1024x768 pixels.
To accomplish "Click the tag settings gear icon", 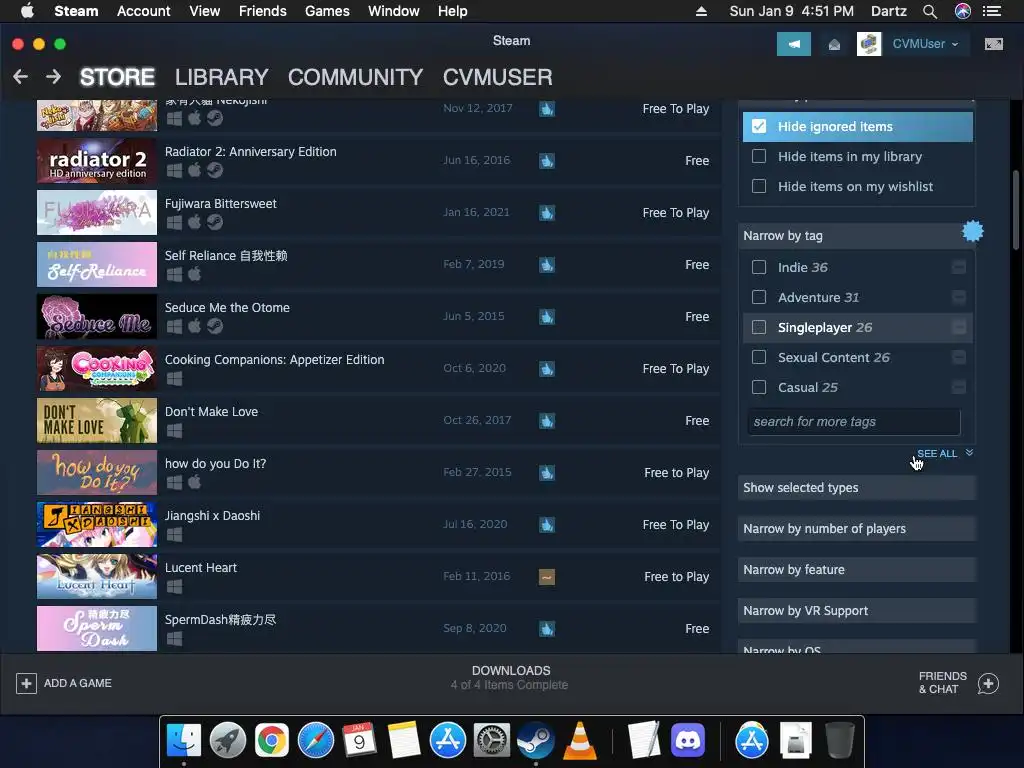I will (x=972, y=231).
